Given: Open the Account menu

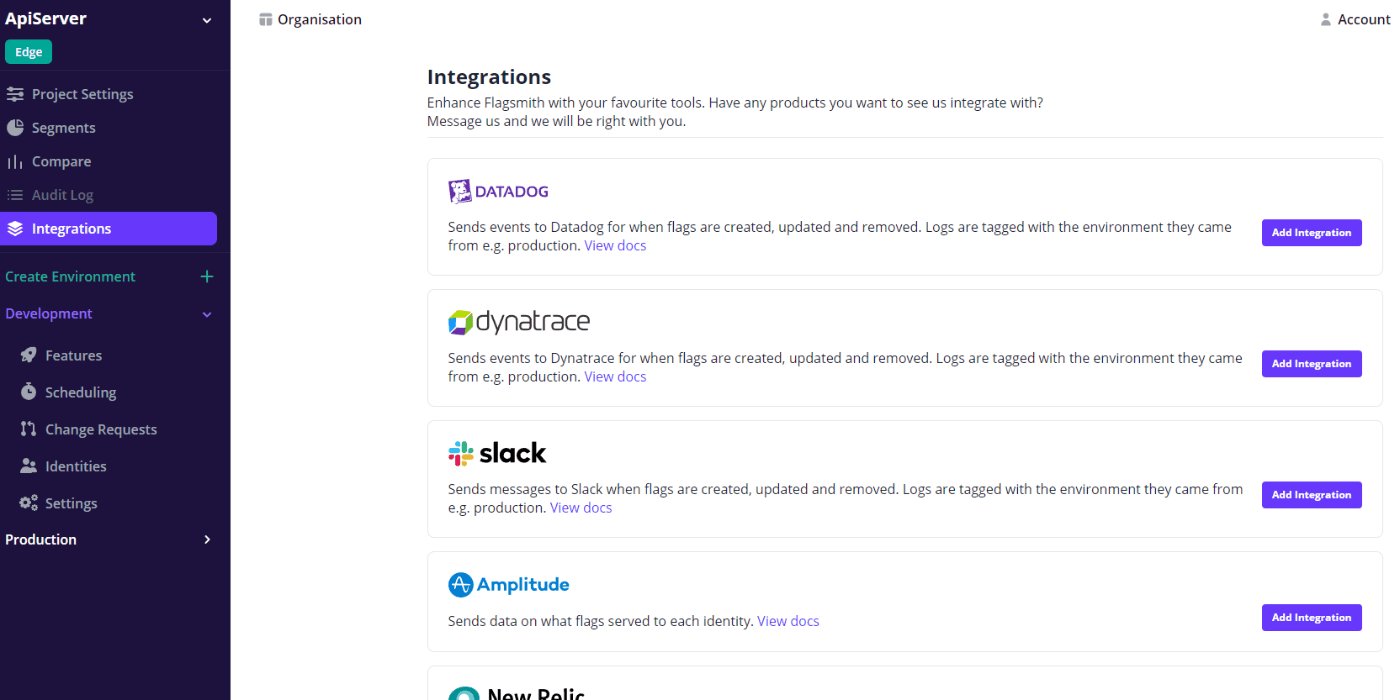Looking at the screenshot, I should [1355, 19].
